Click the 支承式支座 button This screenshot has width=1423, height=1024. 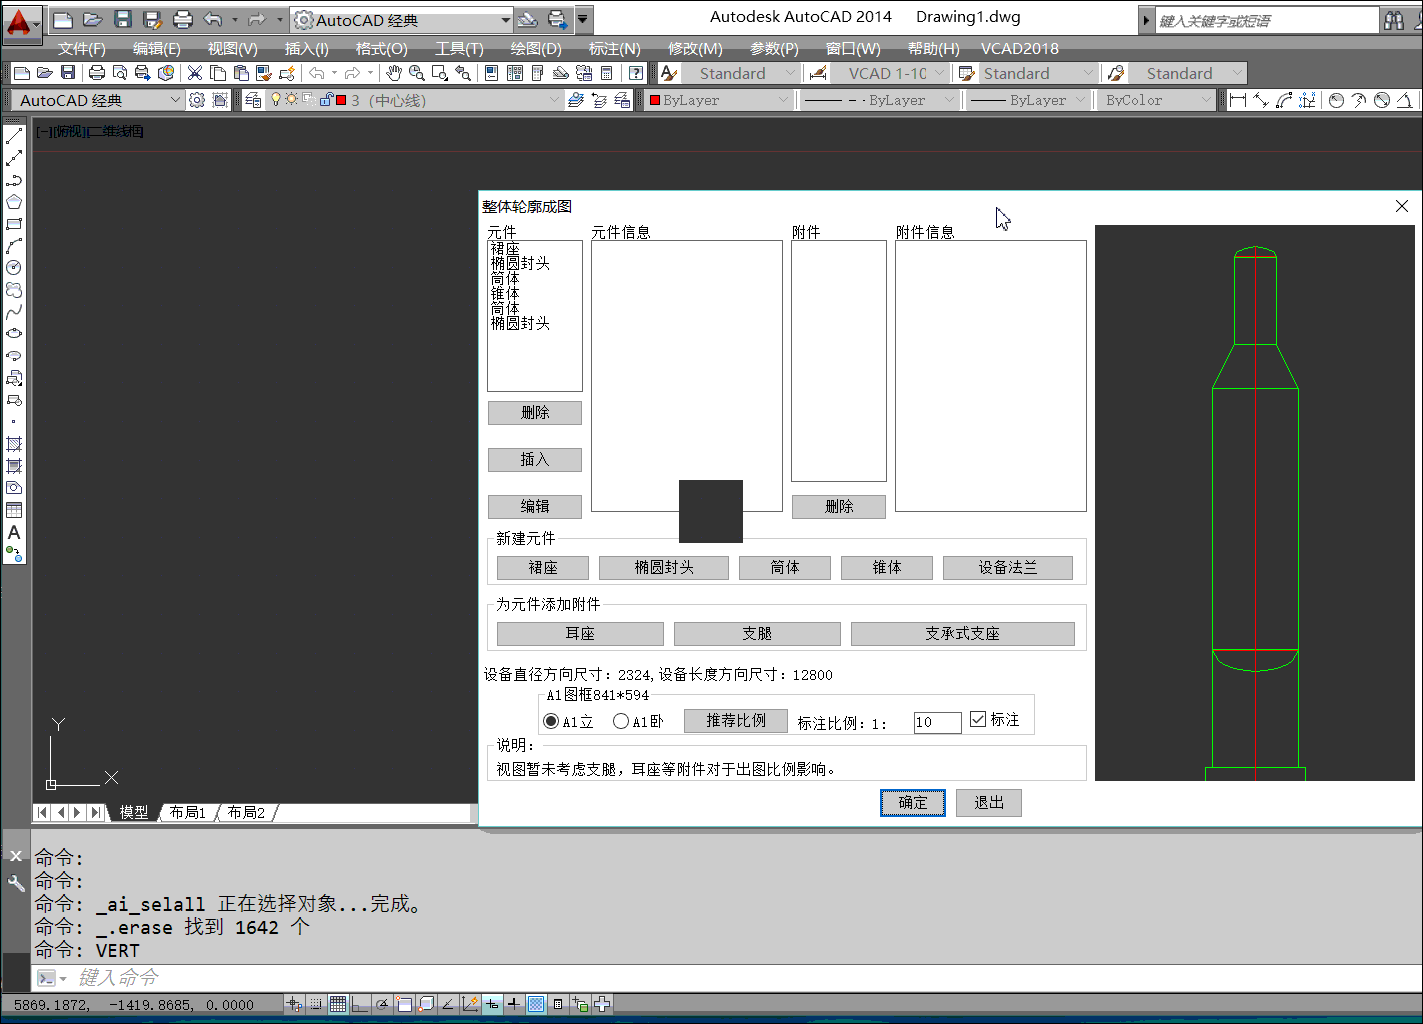(x=962, y=634)
